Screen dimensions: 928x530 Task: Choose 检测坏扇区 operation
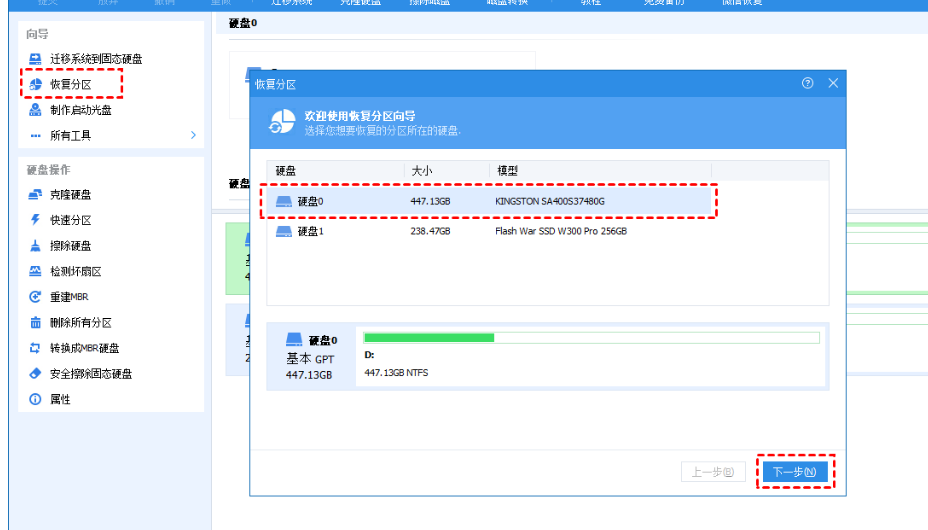click(x=76, y=272)
